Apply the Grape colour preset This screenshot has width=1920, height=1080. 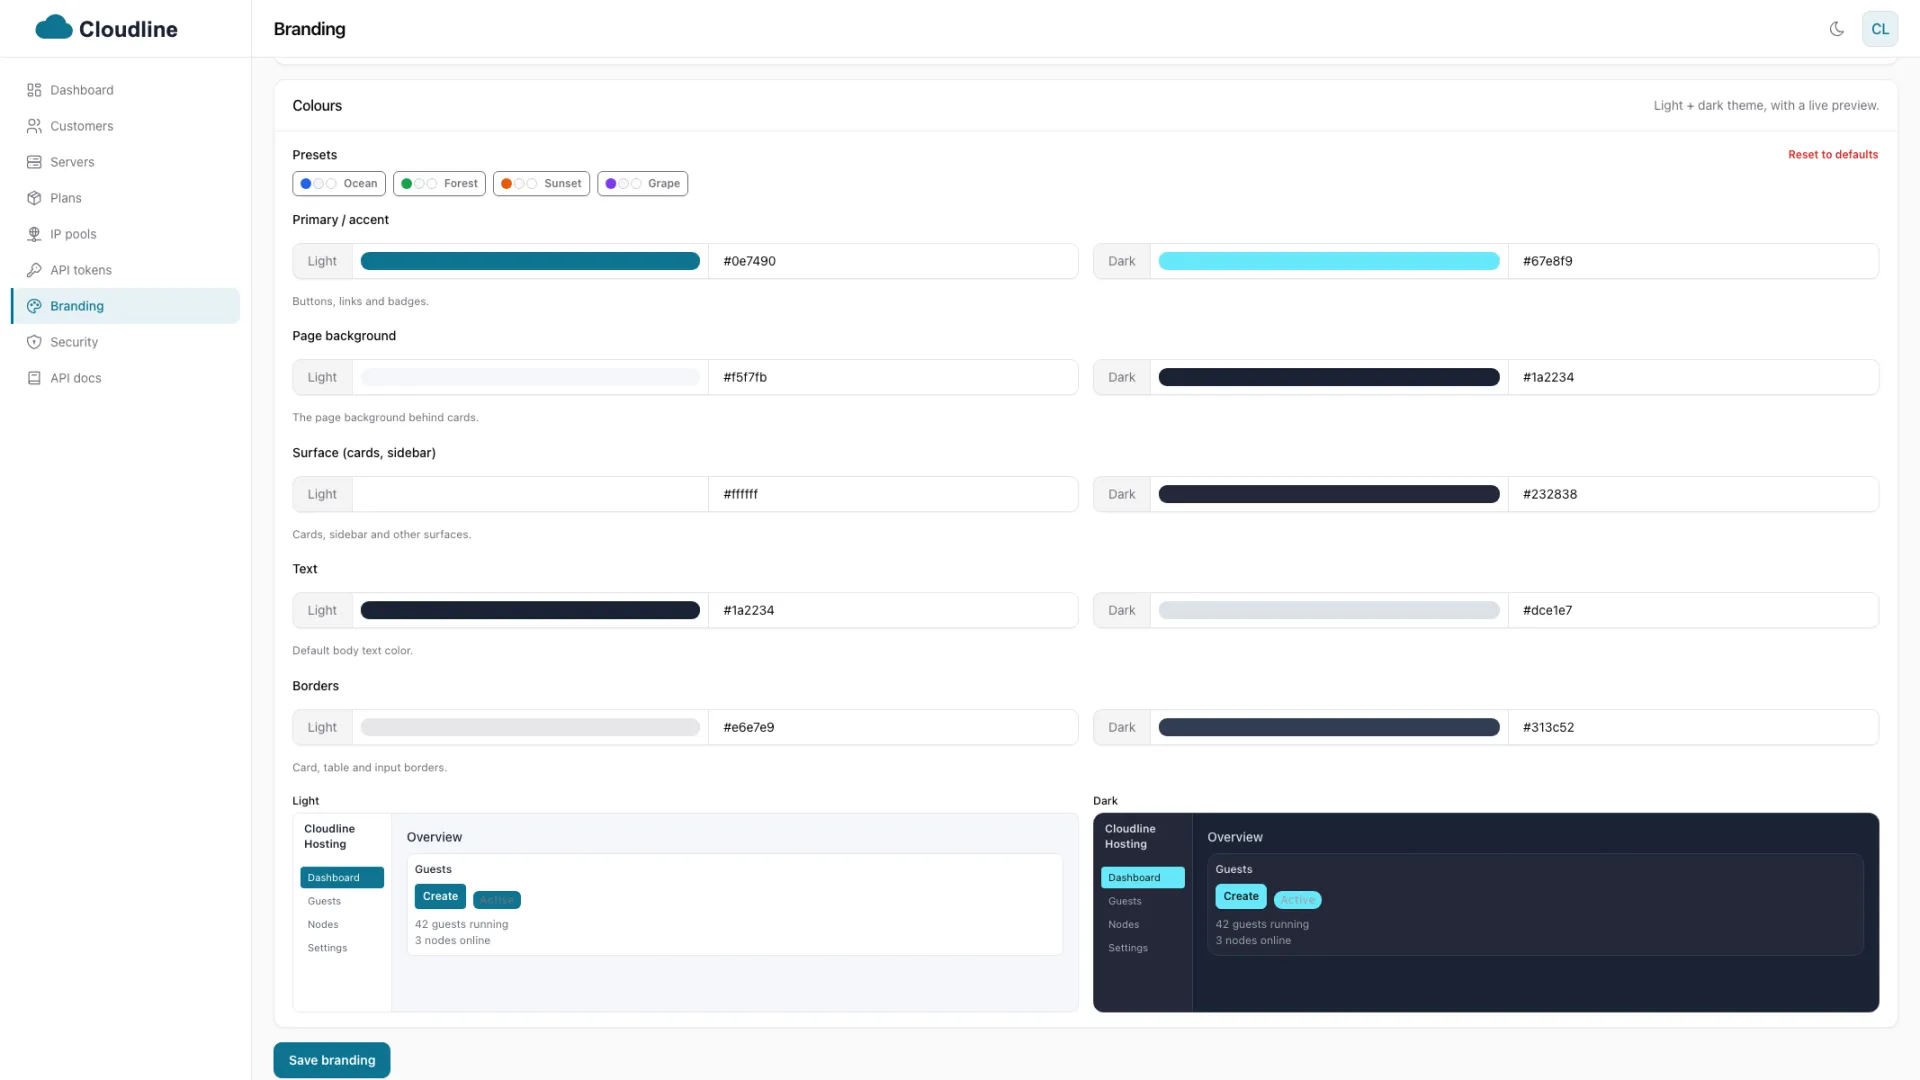click(642, 183)
